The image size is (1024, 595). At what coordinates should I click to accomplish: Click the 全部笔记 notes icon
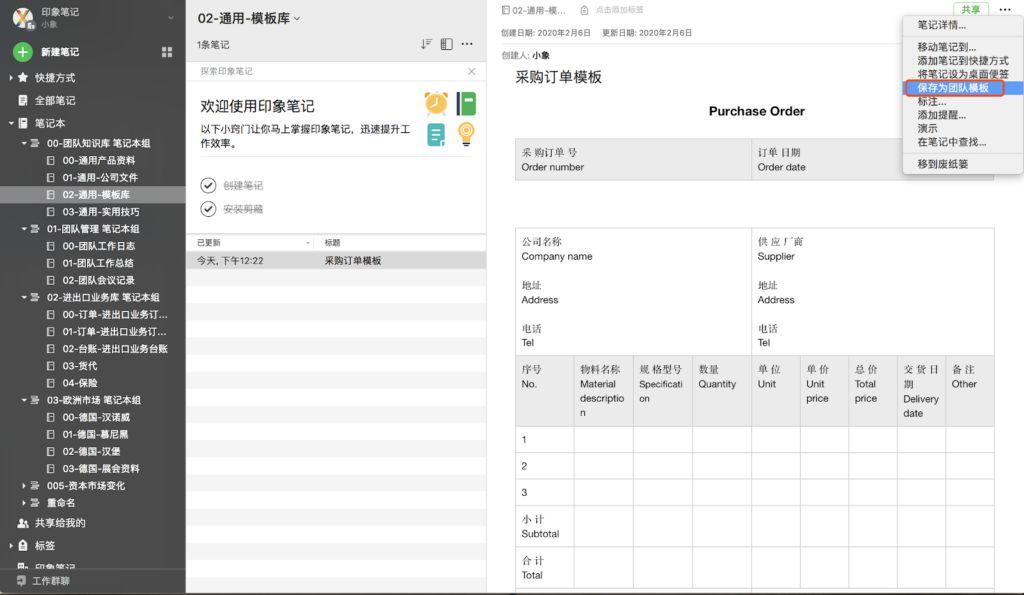click(x=23, y=100)
